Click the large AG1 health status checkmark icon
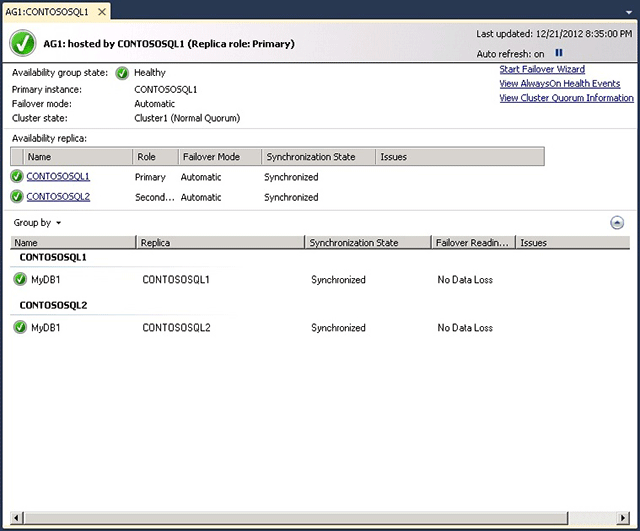This screenshot has width=640, height=531. (x=23, y=43)
